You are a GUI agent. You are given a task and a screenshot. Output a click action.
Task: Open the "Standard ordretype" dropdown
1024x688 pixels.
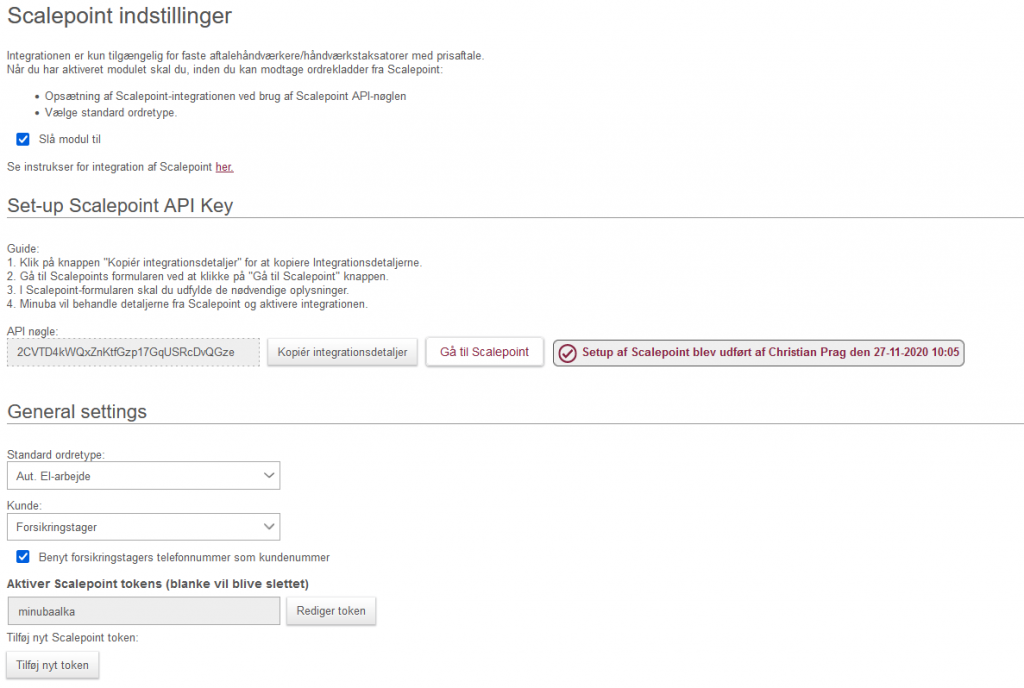click(143, 475)
